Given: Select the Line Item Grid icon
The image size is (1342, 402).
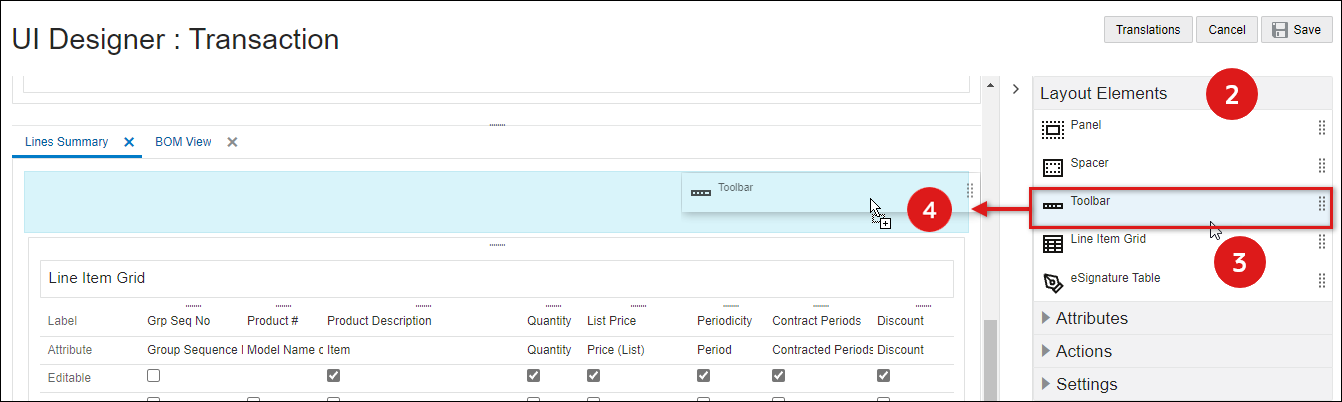Looking at the screenshot, I should 1052,244.
